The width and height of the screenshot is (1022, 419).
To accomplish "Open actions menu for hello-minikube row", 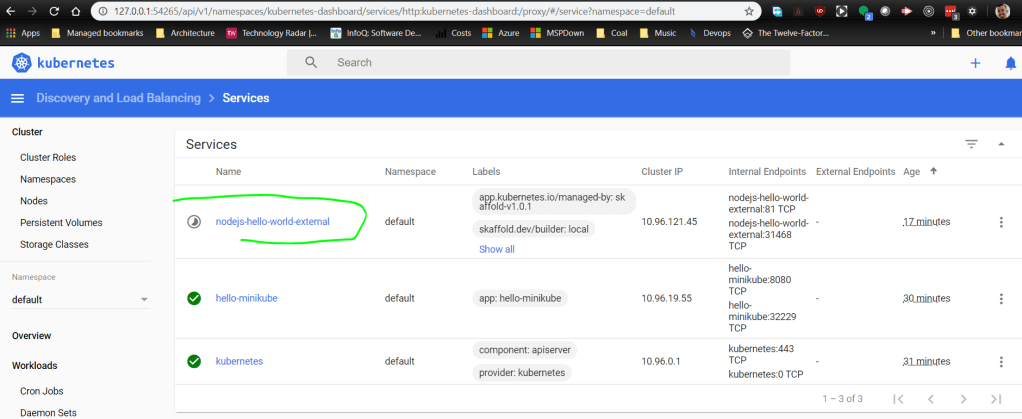I will tap(1001, 298).
